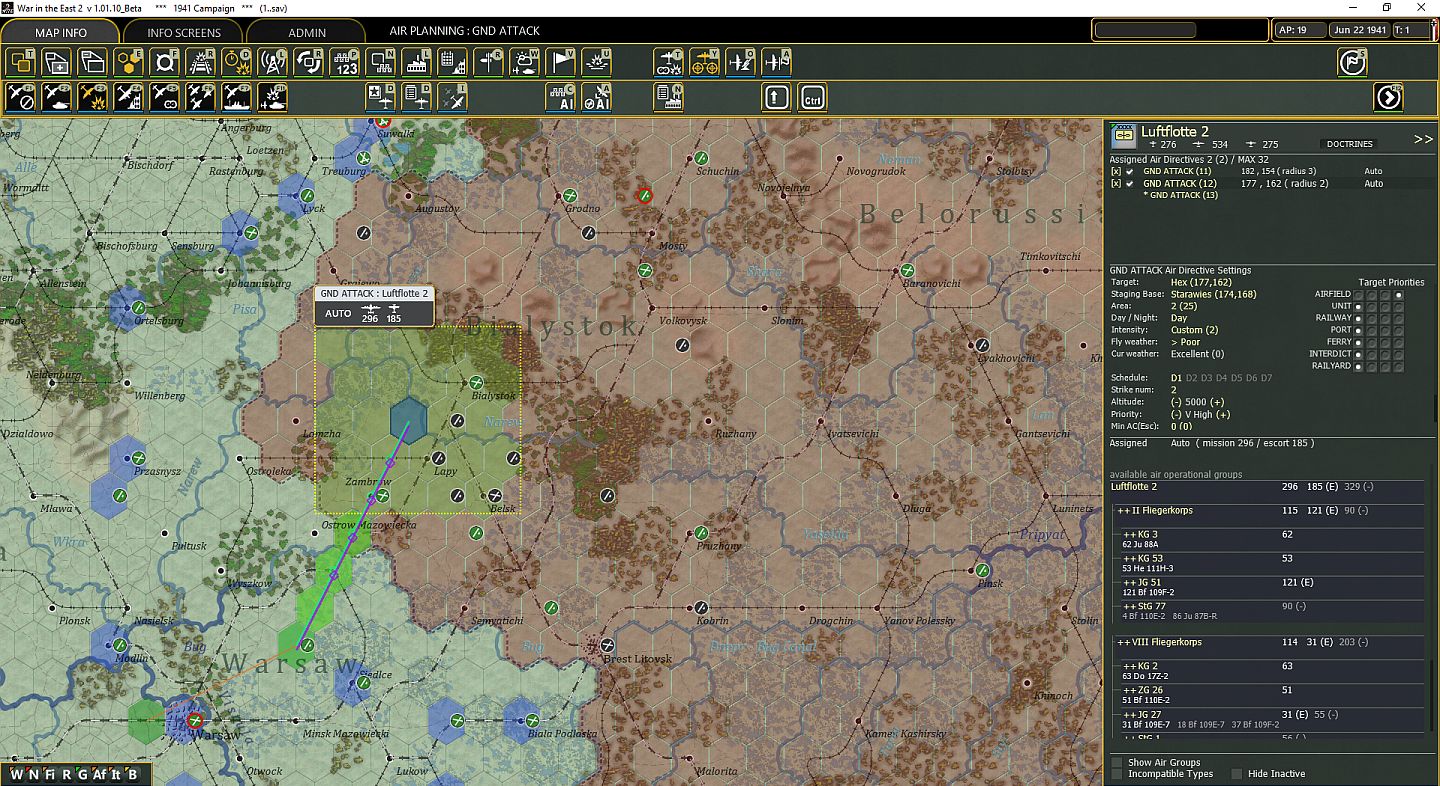
Task: Open the ADMIN tab
Action: coord(307,32)
